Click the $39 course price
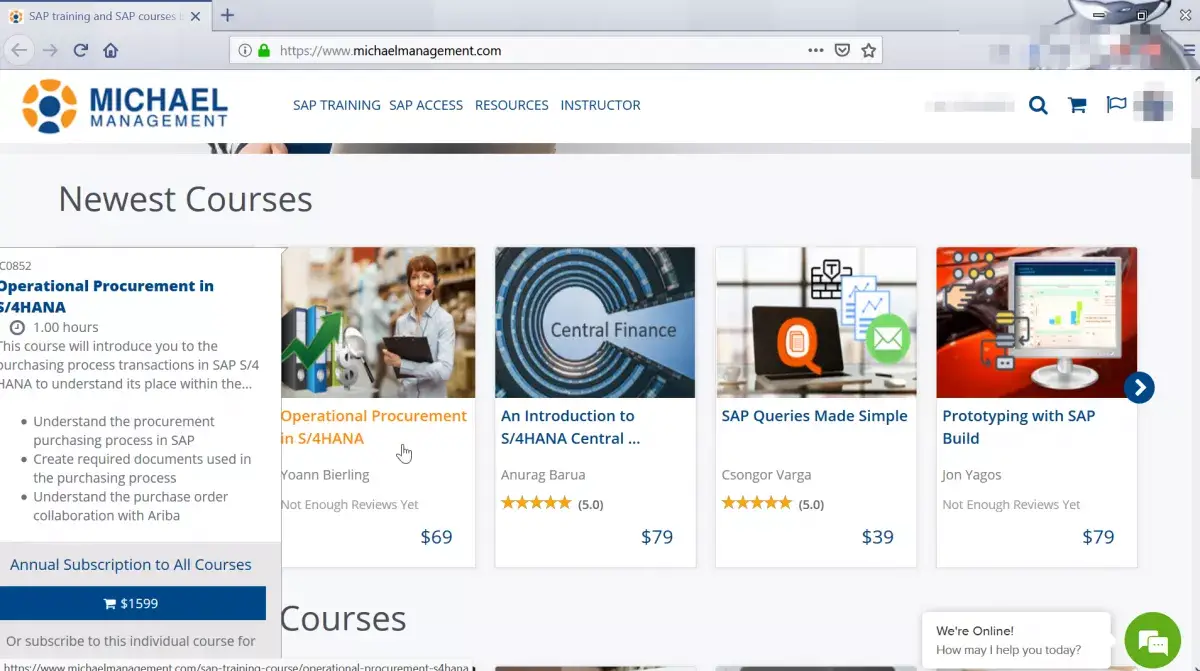Viewport: 1200px width, 671px height. 877,537
